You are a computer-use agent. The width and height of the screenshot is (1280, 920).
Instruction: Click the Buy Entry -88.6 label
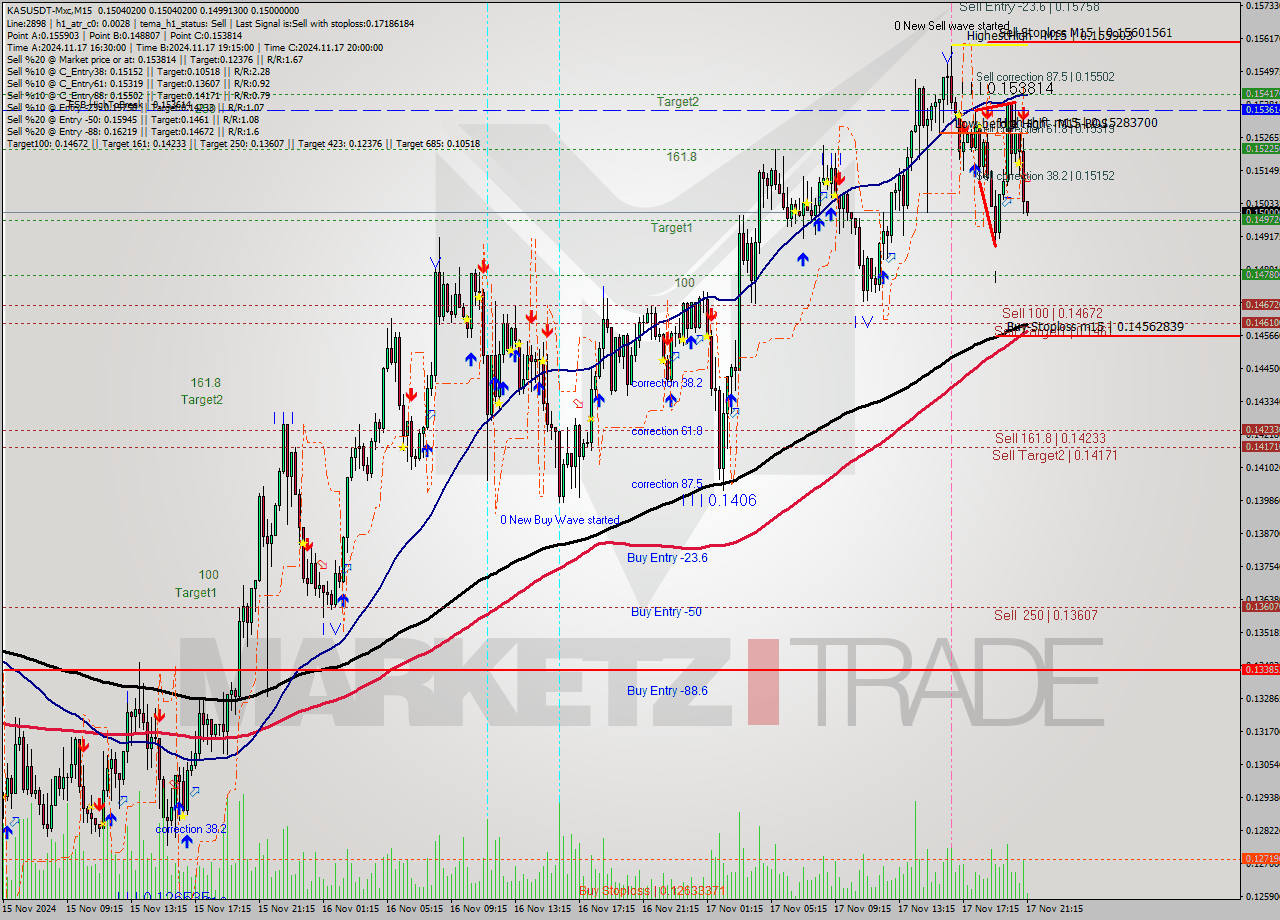(x=667, y=690)
